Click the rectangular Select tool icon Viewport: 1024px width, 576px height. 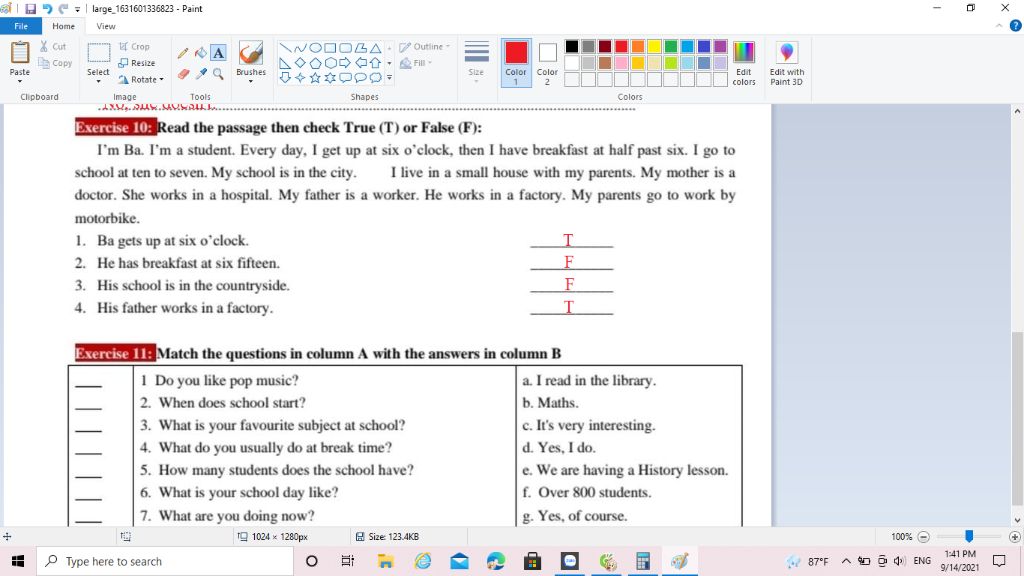pyautogui.click(x=99, y=53)
